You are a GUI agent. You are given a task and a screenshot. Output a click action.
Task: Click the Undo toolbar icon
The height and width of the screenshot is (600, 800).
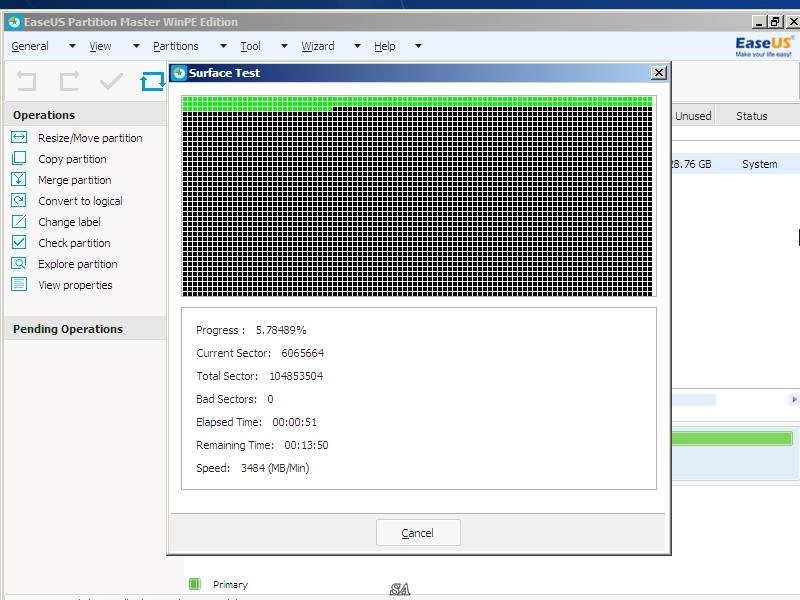(x=26, y=81)
